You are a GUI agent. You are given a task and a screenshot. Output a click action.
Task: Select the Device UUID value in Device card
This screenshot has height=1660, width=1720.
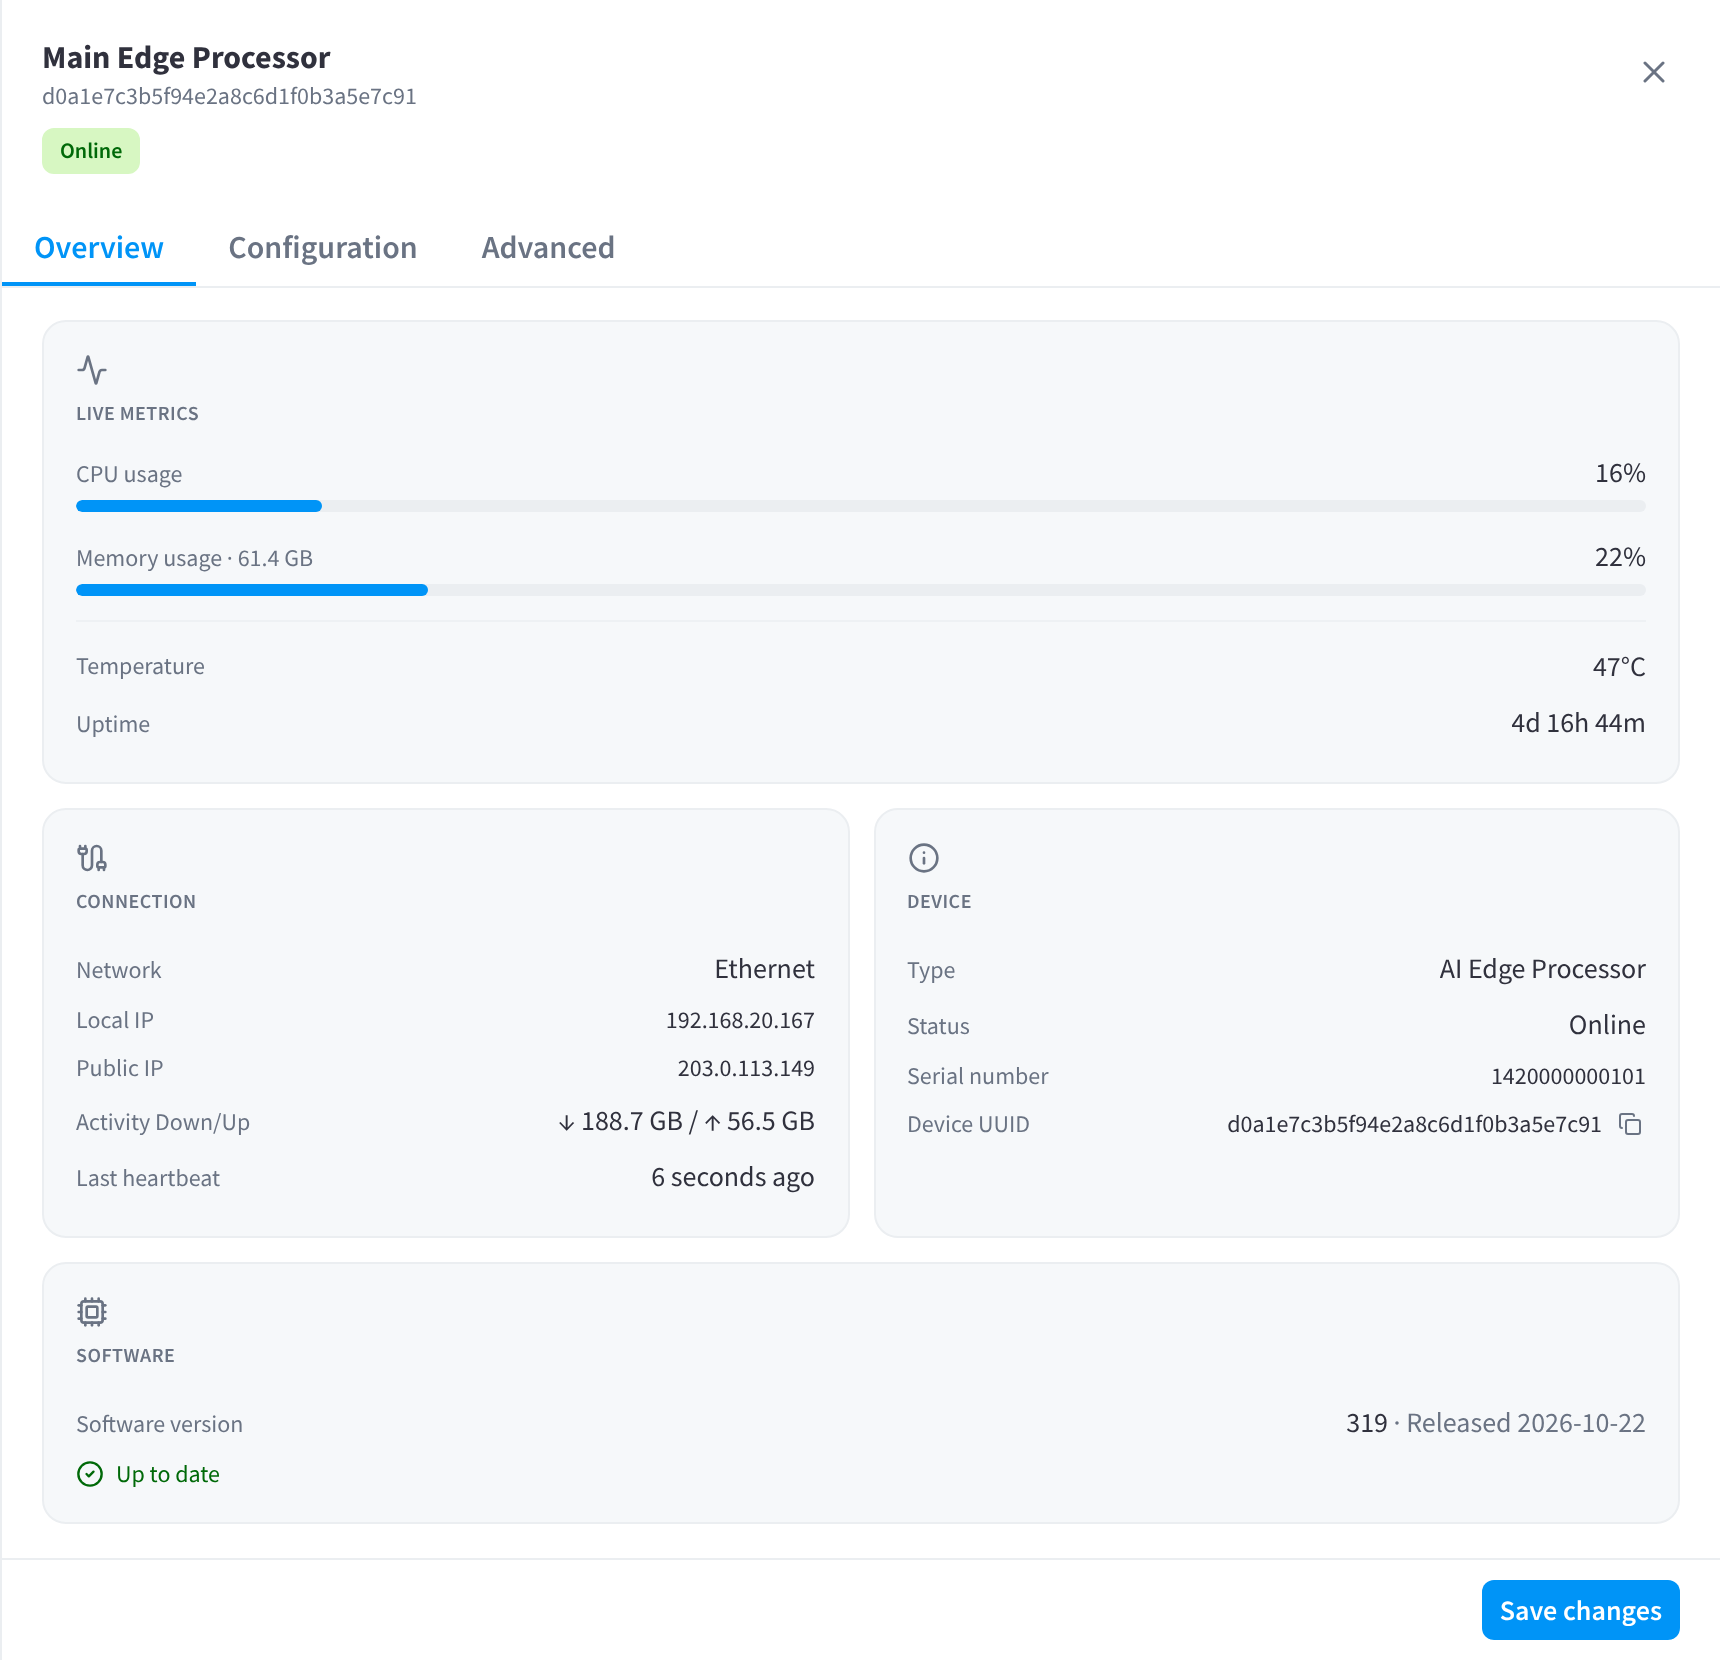pos(1414,1124)
